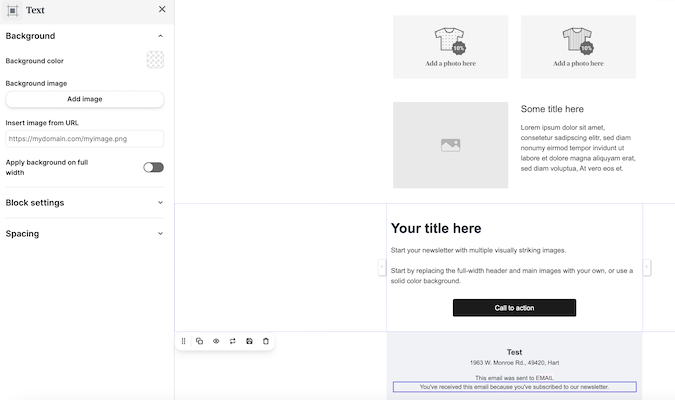The height and width of the screenshot is (400, 675).
Task: Click the add column handle right of block
Action: point(647,267)
